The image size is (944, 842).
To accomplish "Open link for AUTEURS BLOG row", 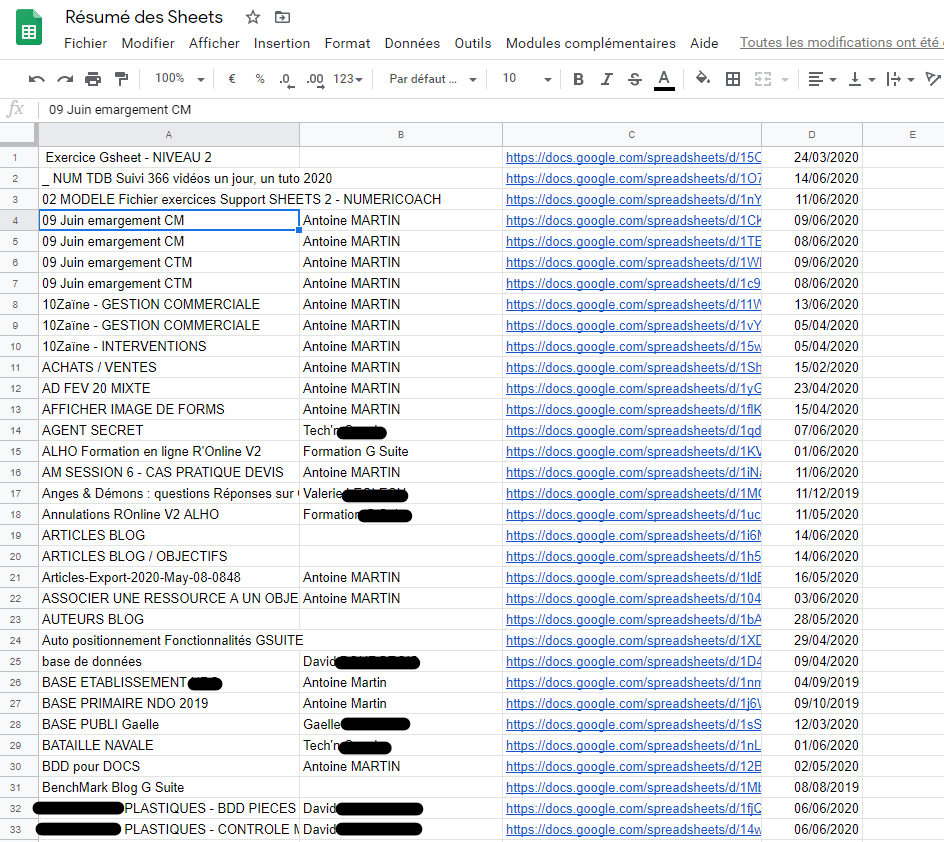I will 633,620.
